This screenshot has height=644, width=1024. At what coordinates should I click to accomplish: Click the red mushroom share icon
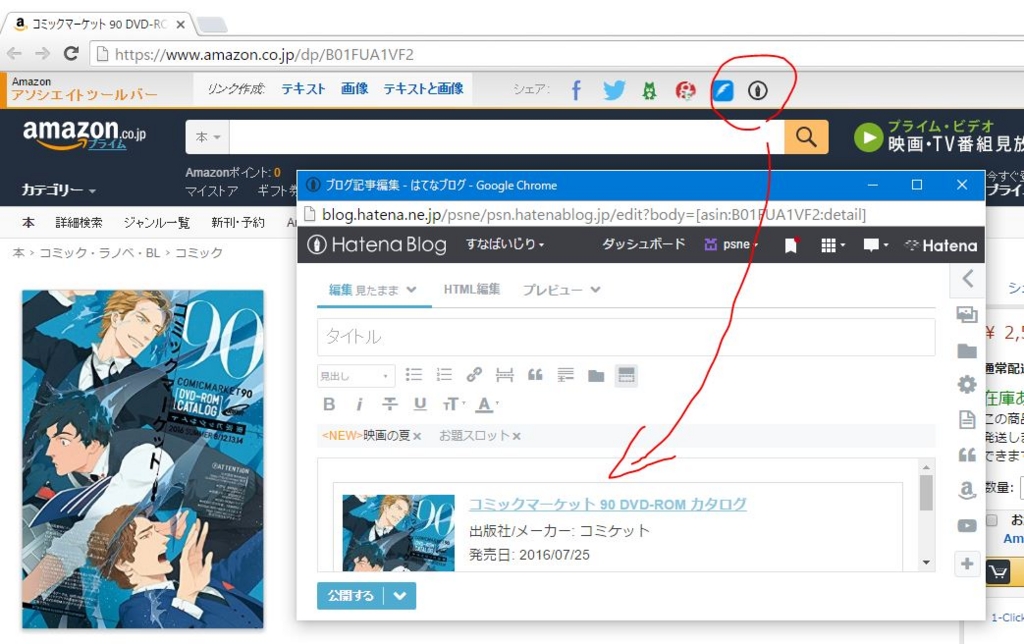point(685,90)
